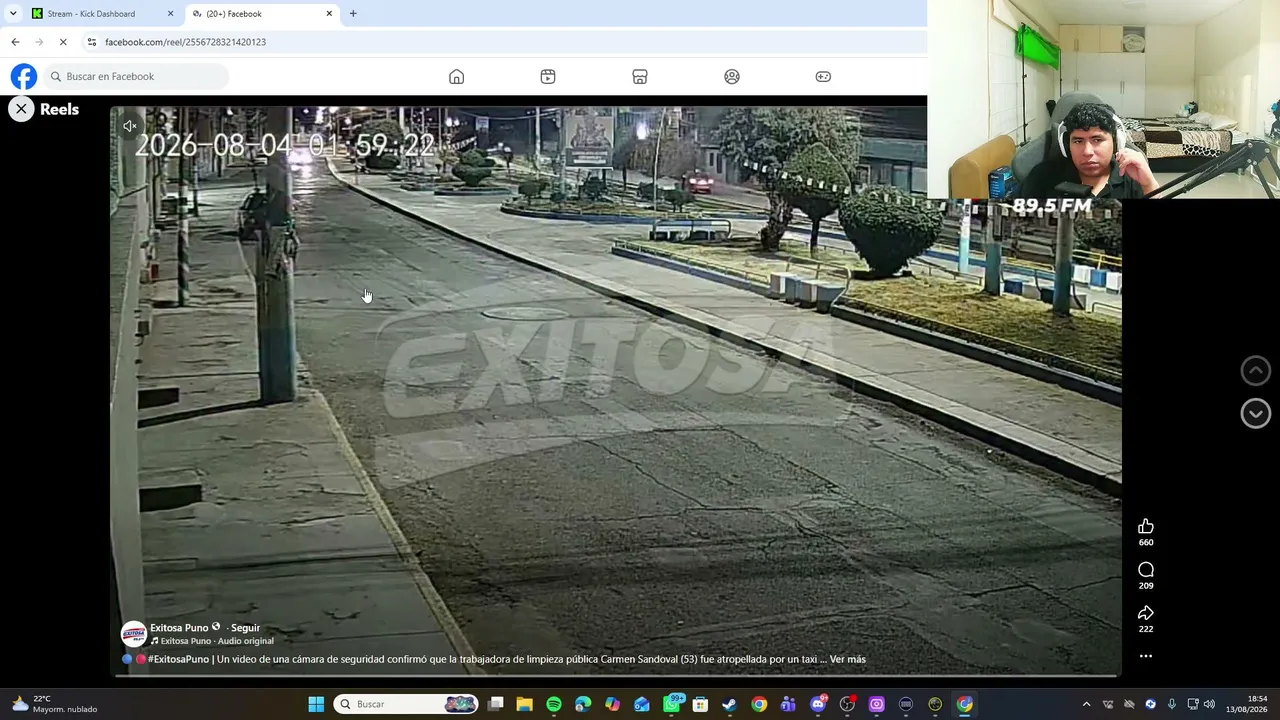1280x720 pixels.
Task: Share the Exitosa Puno reel
Action: pyautogui.click(x=1146, y=613)
